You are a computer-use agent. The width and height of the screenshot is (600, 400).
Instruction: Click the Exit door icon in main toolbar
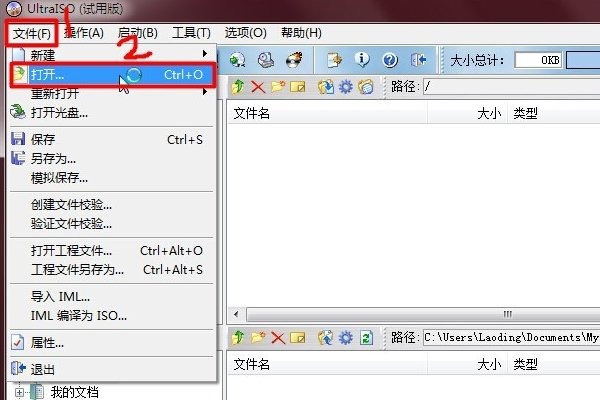click(x=418, y=60)
